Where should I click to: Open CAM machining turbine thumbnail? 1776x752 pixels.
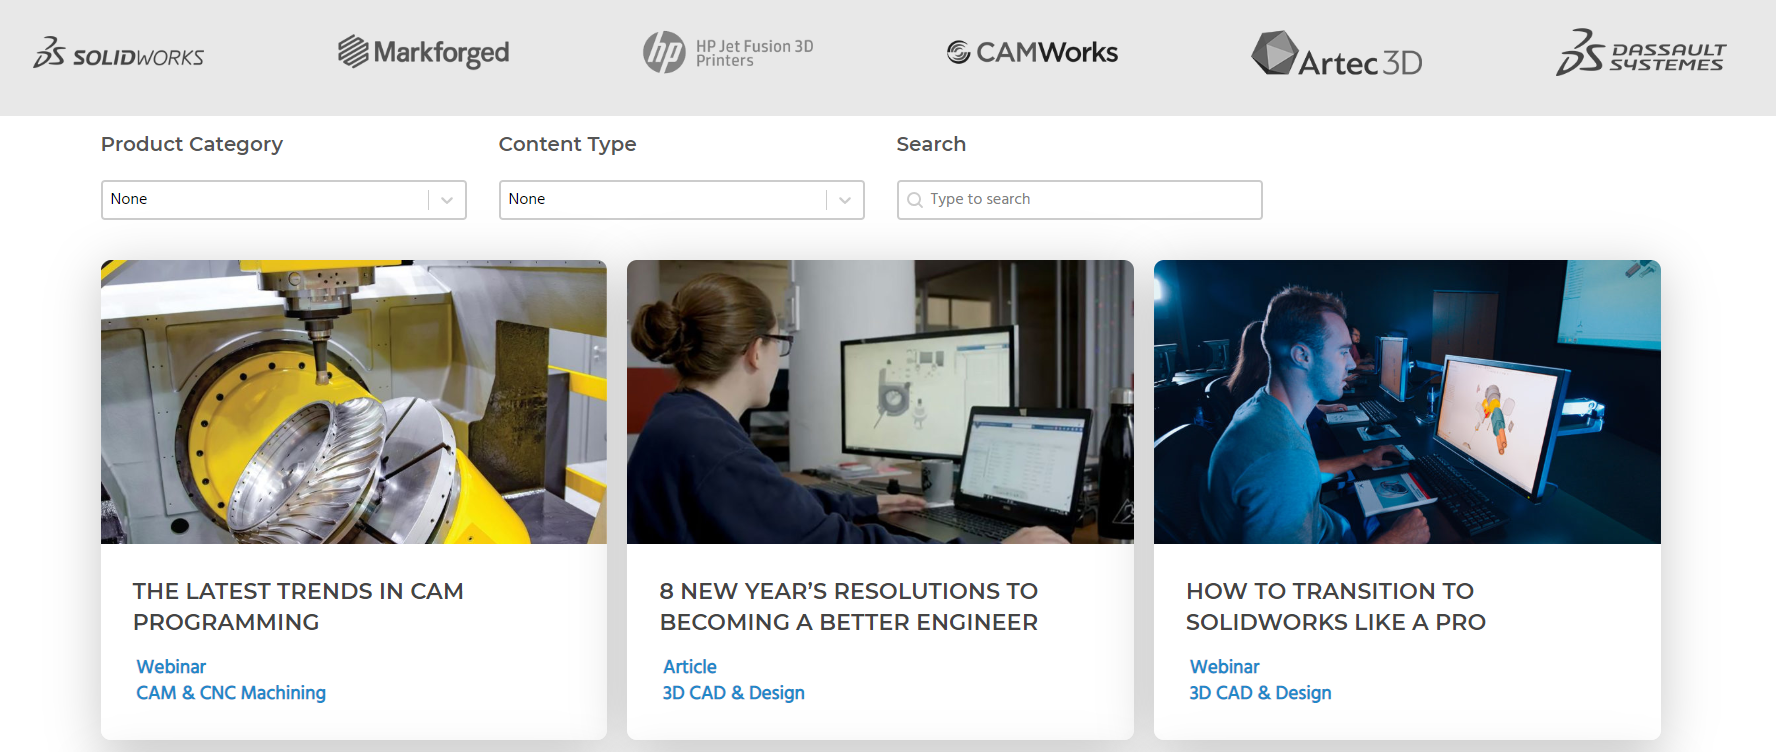click(354, 402)
